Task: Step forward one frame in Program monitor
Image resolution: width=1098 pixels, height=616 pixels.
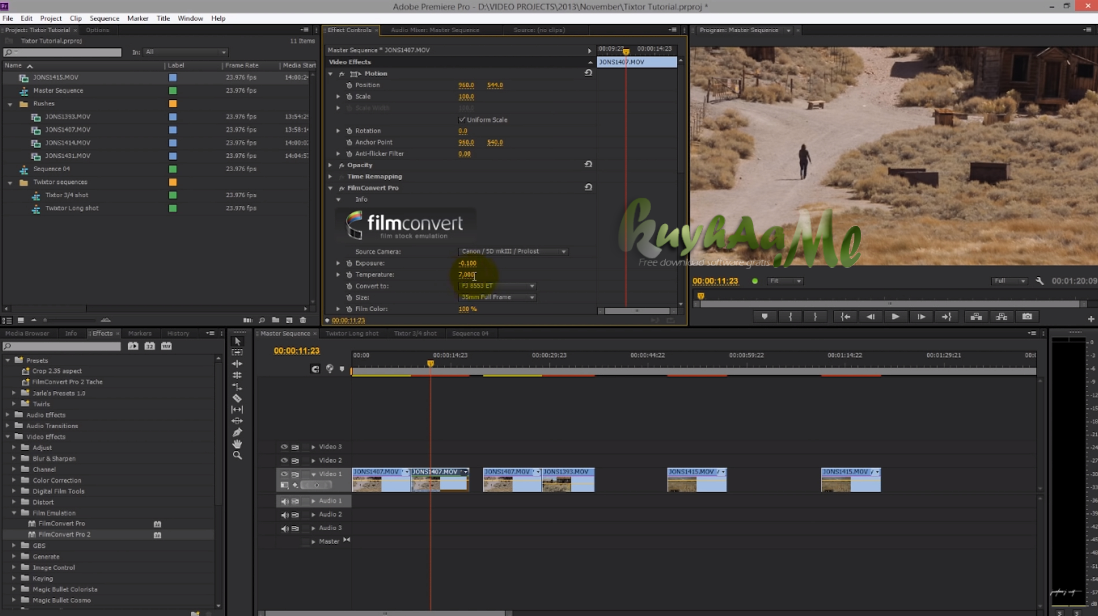Action: tap(921, 317)
